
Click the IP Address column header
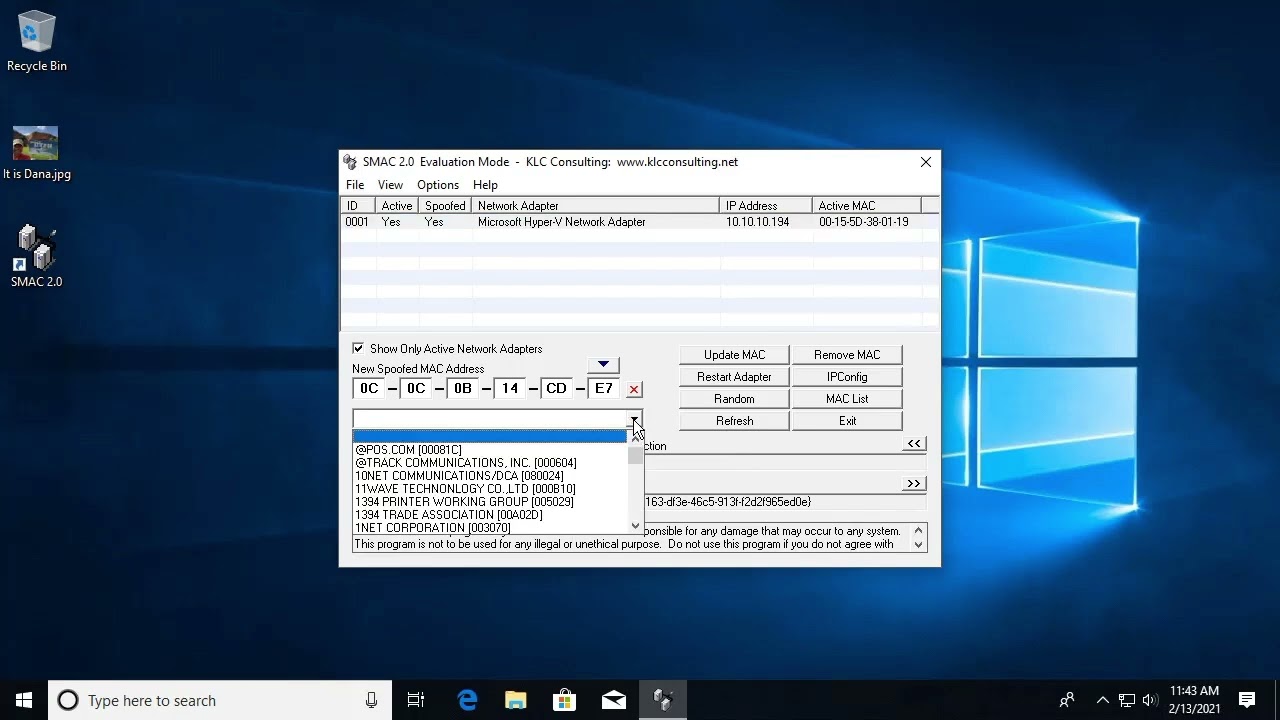click(x=766, y=206)
